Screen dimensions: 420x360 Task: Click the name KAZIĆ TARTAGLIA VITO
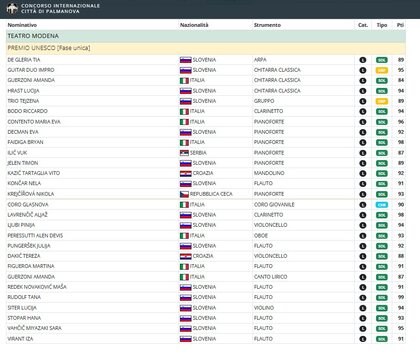[34, 173]
